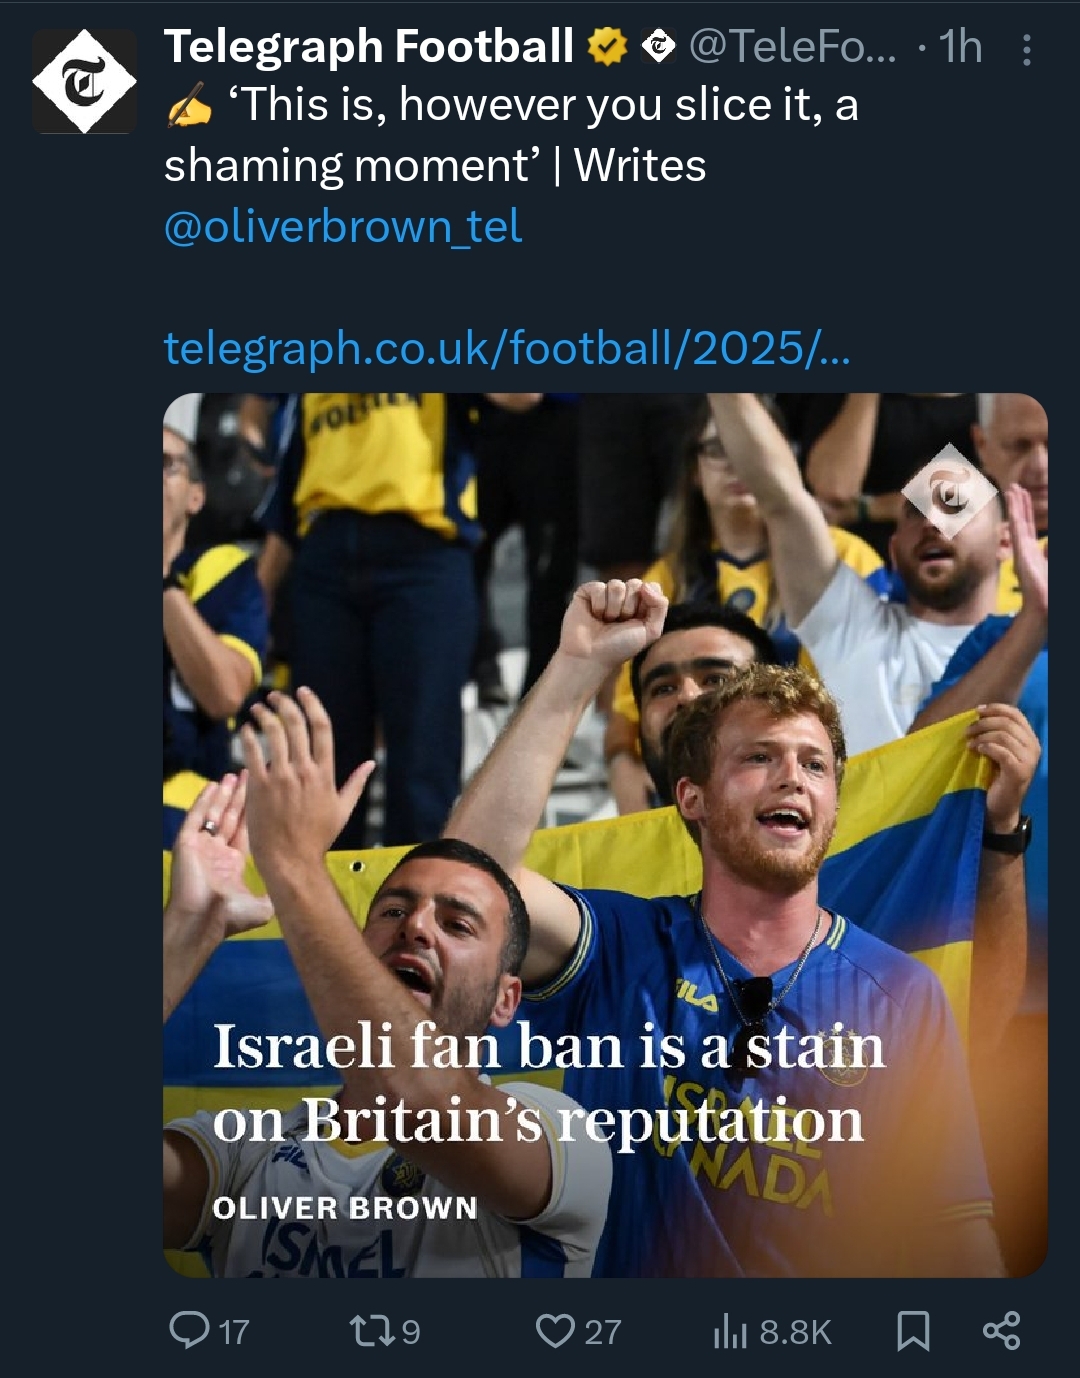Repost this tweet using the retweet icon
Viewport: 1080px width, 1378px height.
366,1331
